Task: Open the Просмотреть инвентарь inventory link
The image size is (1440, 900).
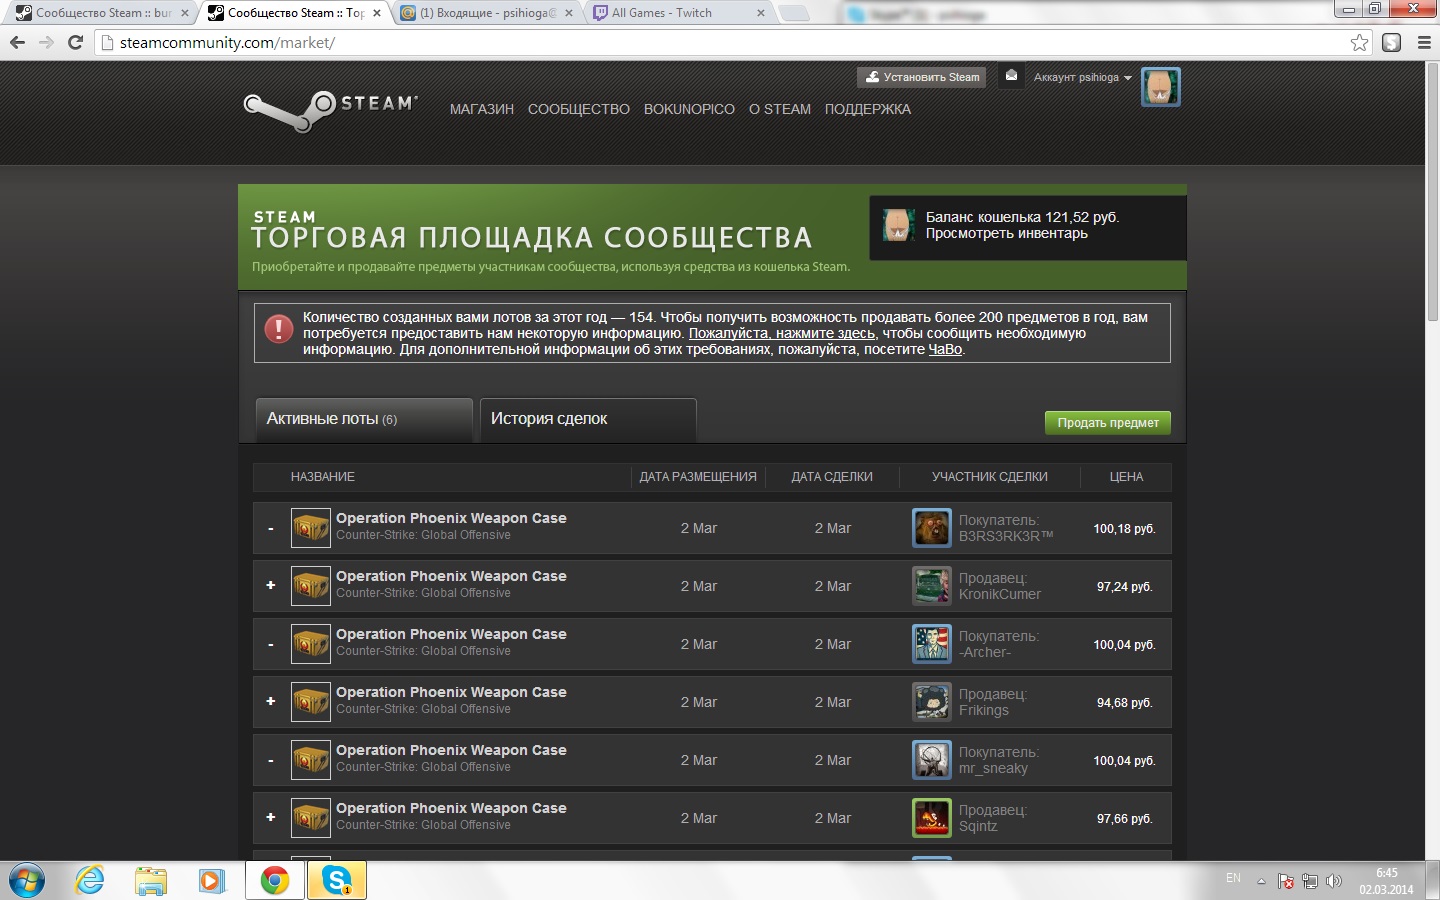Action: click(x=1006, y=233)
